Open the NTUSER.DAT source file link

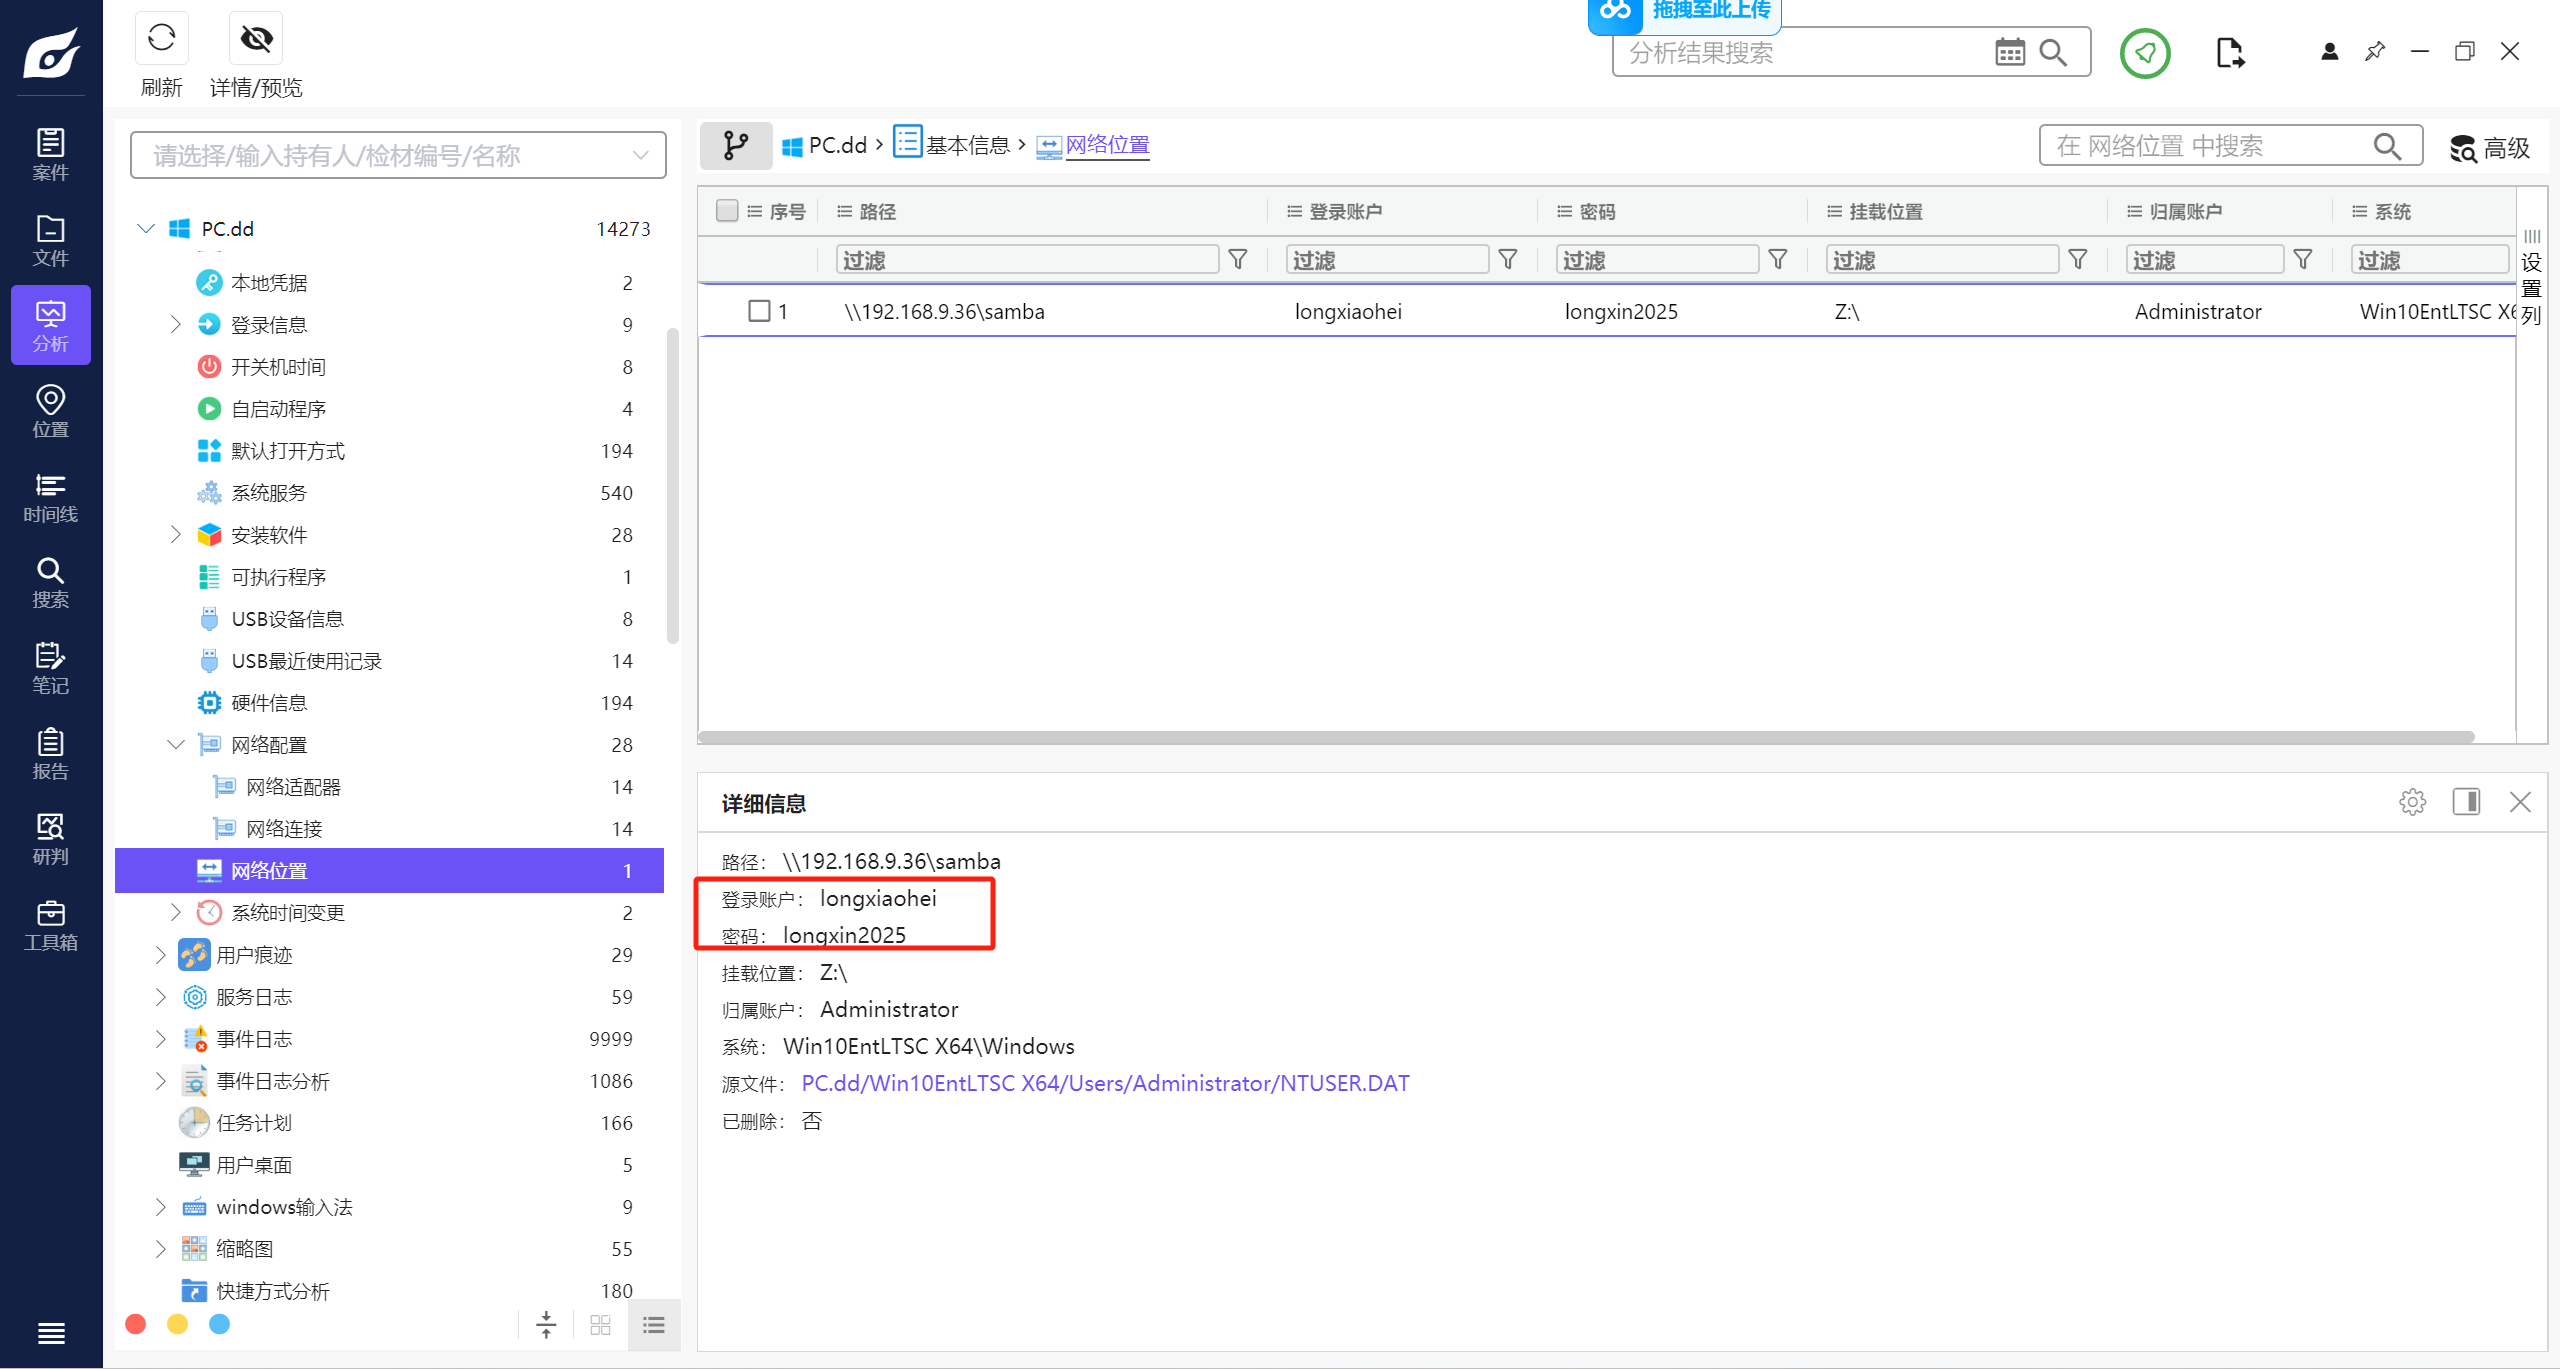1105,1083
